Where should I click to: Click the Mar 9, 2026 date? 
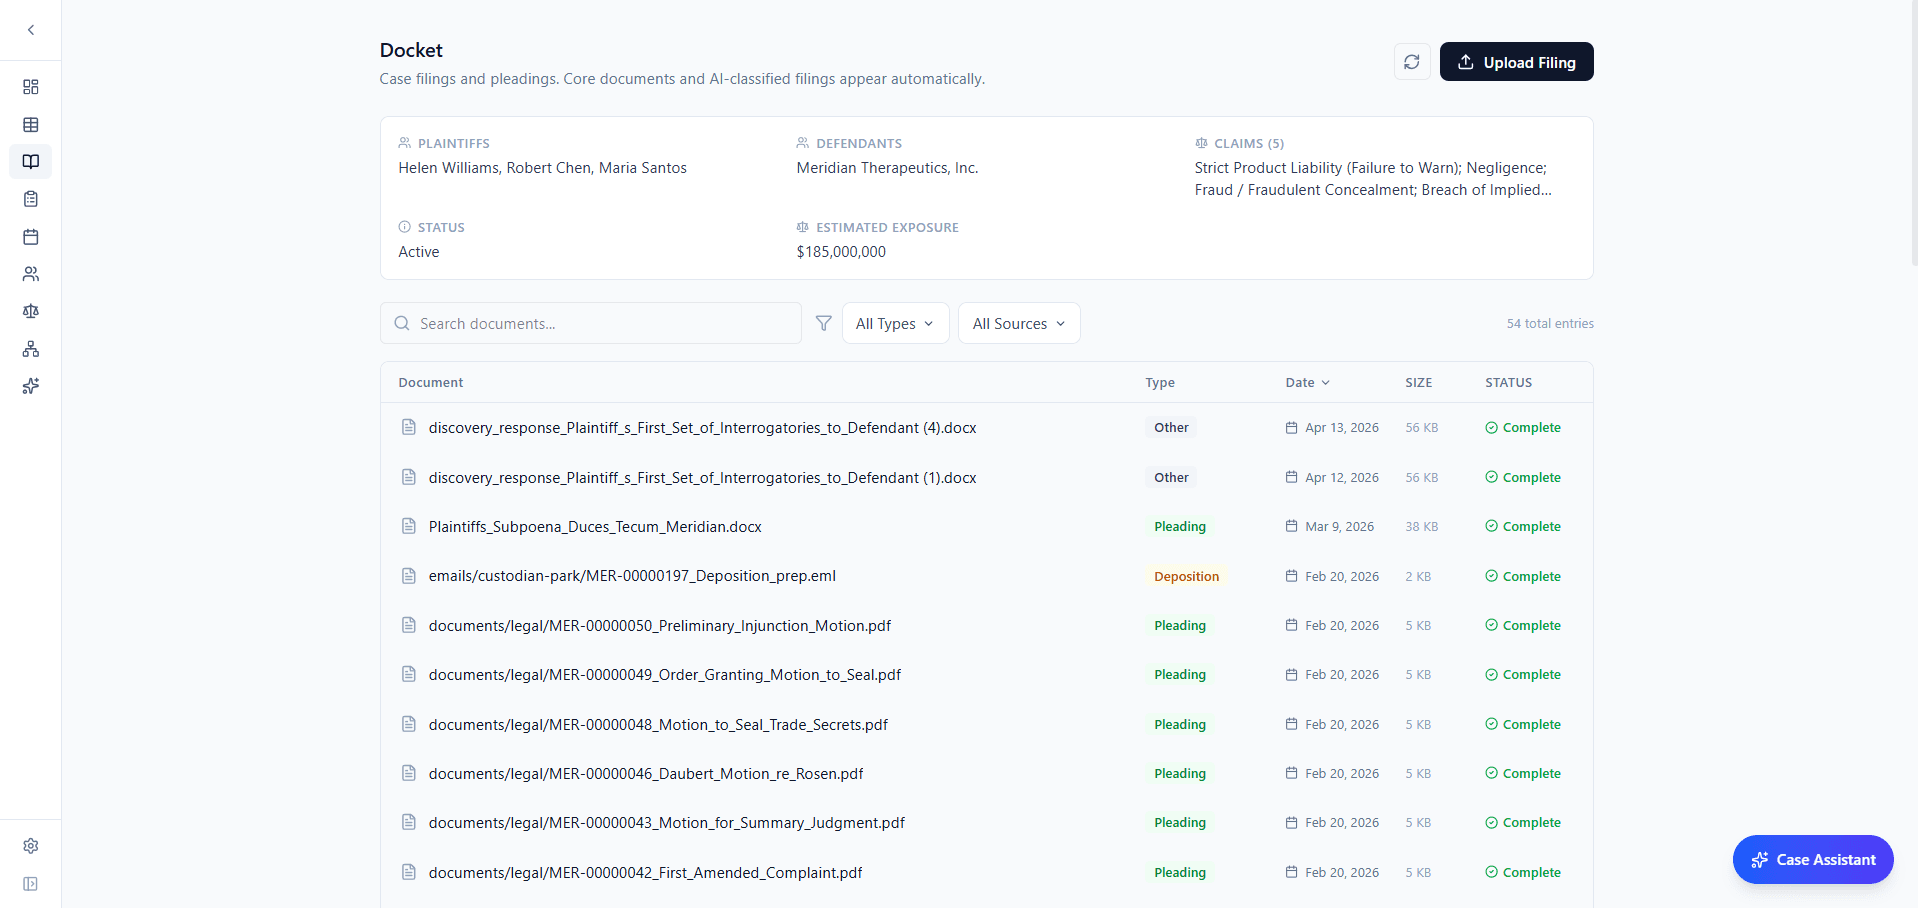[x=1339, y=527]
